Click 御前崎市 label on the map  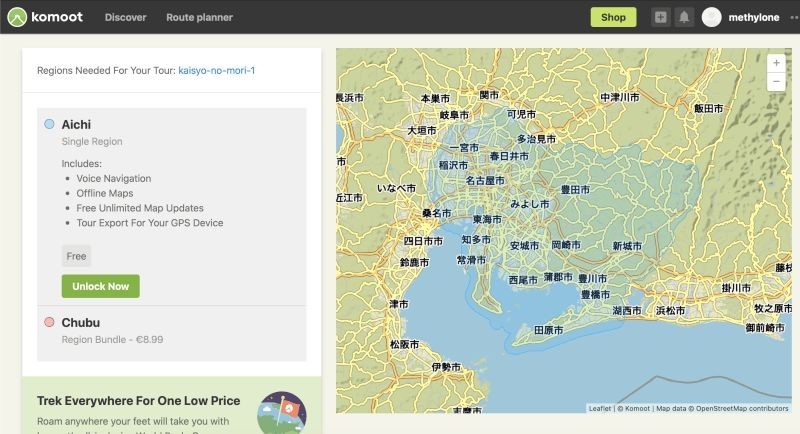[765, 327]
